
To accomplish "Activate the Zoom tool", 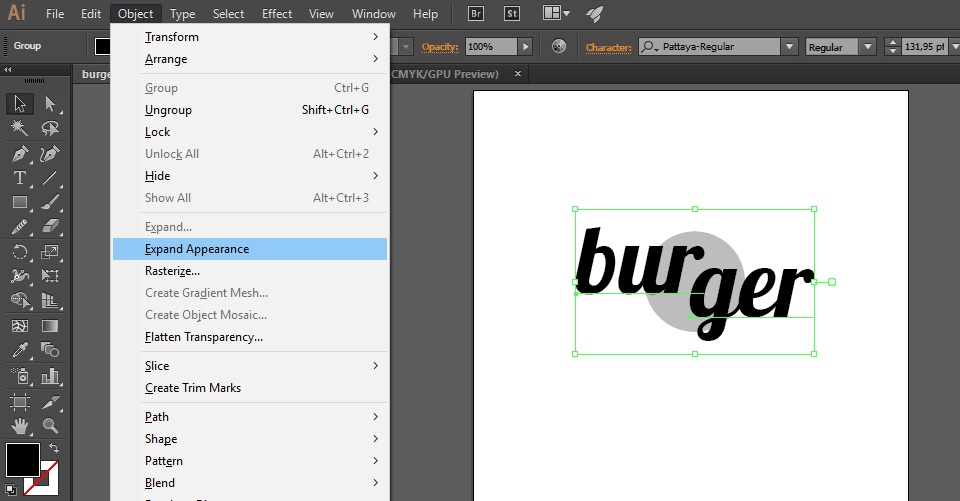I will point(50,425).
